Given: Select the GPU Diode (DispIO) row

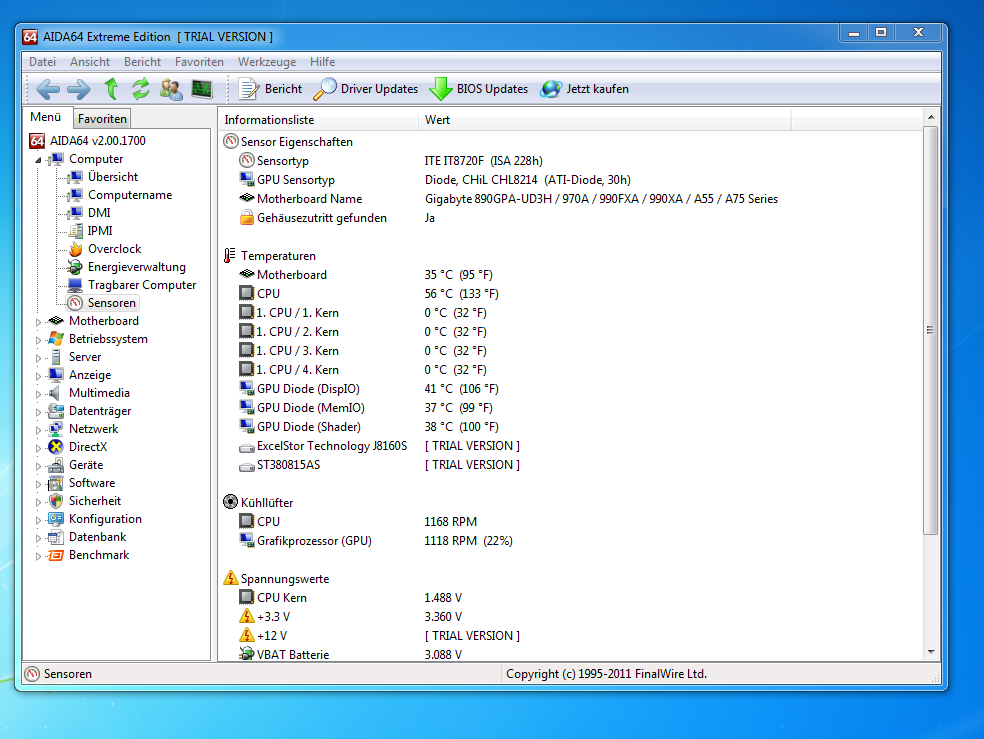Looking at the screenshot, I should 571,389.
